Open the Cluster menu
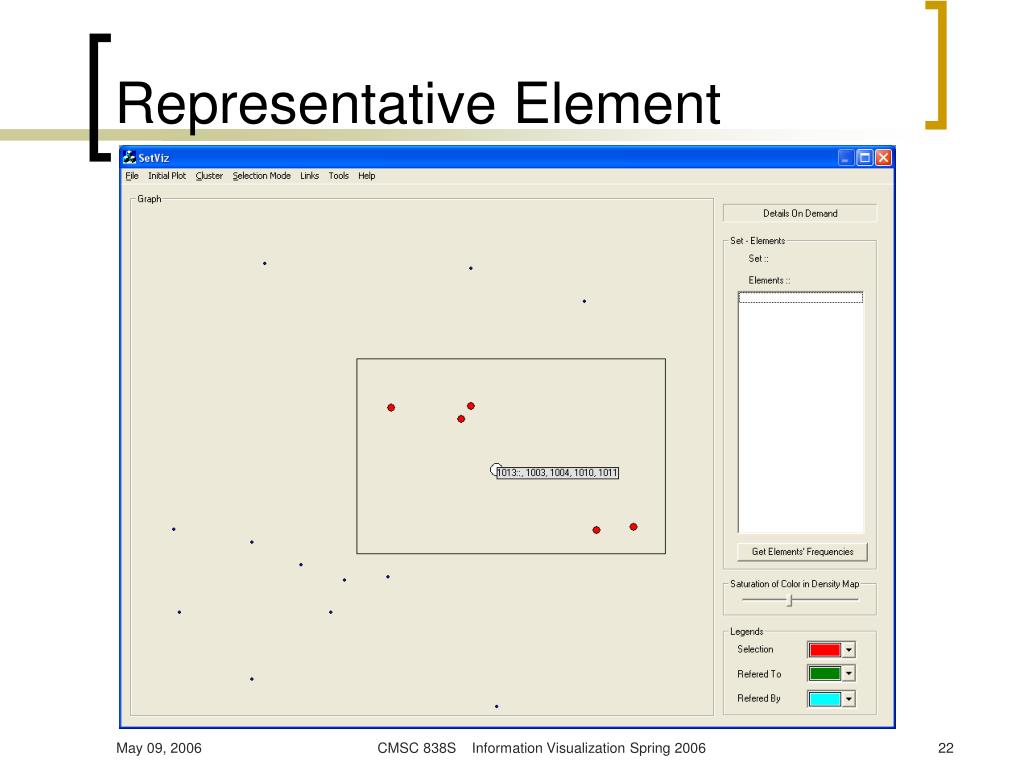The width and height of the screenshot is (1024, 768). 209,176
